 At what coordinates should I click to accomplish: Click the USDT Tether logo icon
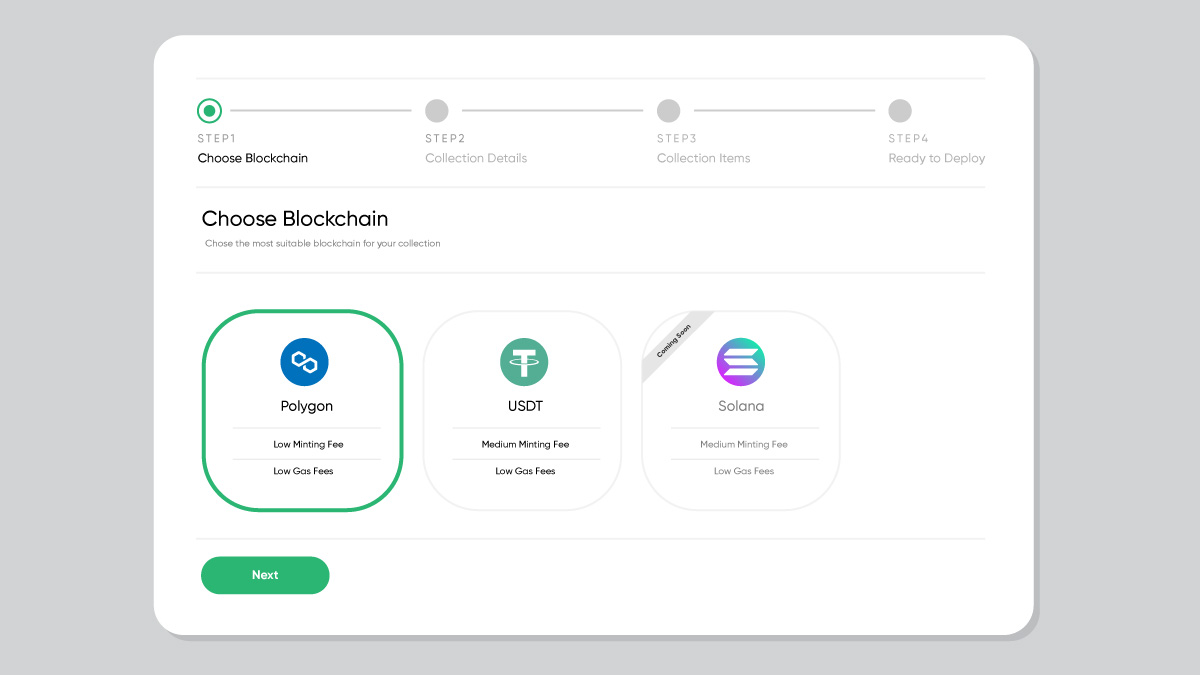point(523,361)
